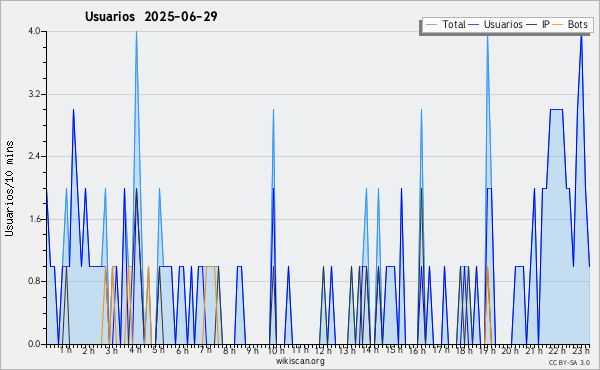Screen dimensions: 600x370
Task: Click the '8 h' x-axis label
Action: 229,350
